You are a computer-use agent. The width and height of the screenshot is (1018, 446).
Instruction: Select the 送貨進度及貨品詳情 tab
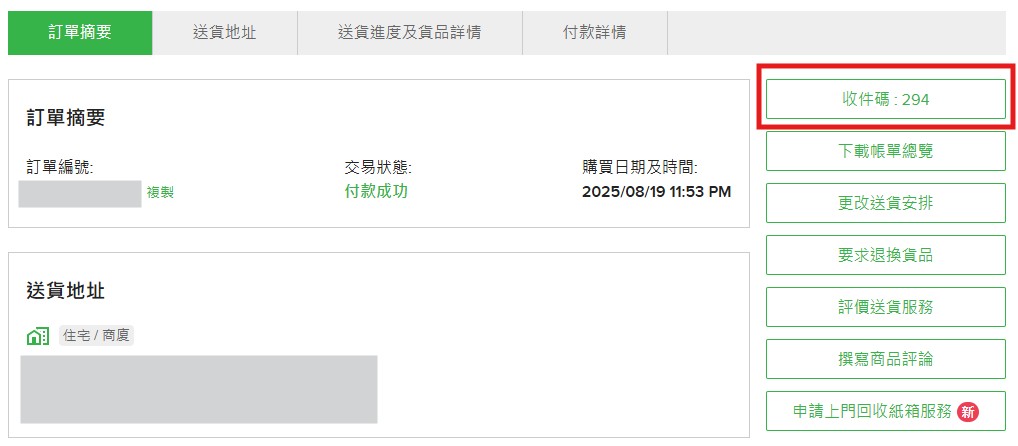point(409,32)
